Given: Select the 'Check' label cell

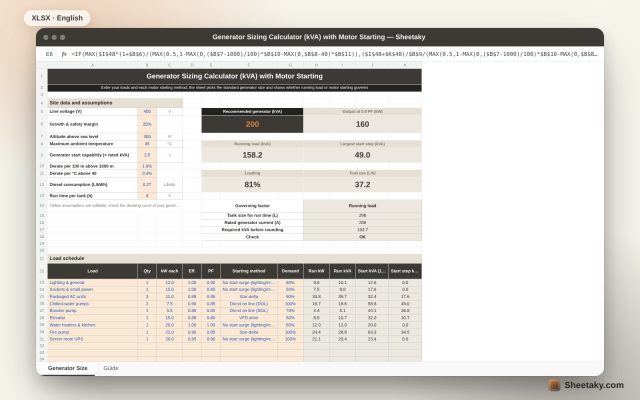Looking at the screenshot, I should point(252,237).
